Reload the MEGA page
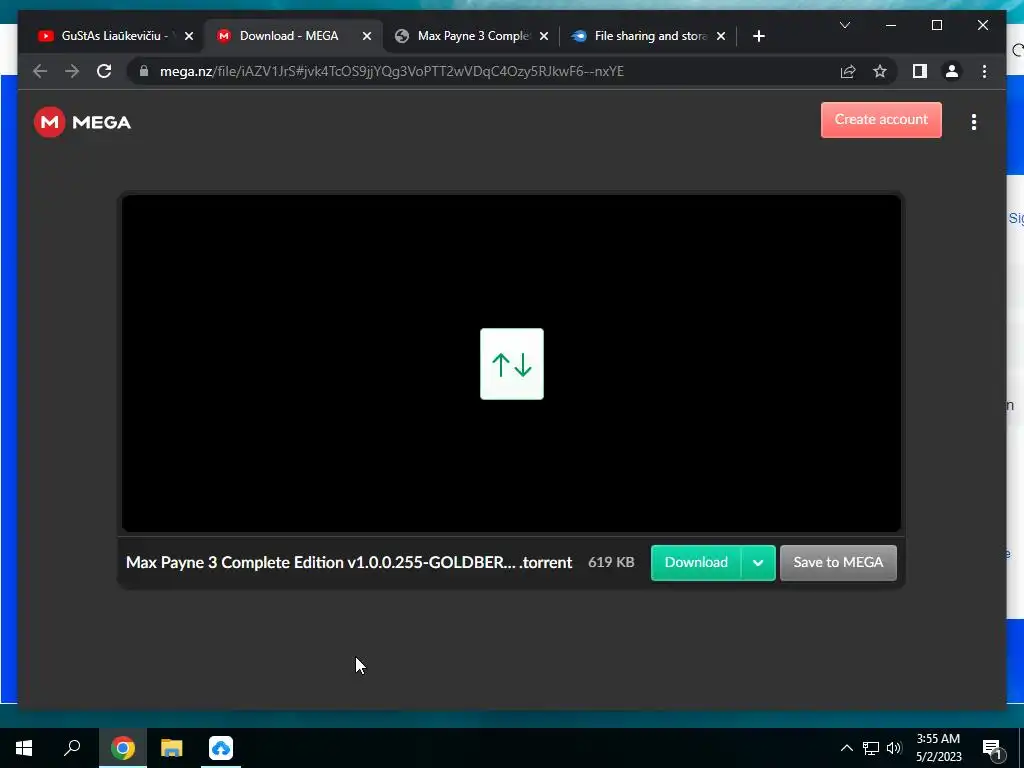The image size is (1024, 768). 104,71
